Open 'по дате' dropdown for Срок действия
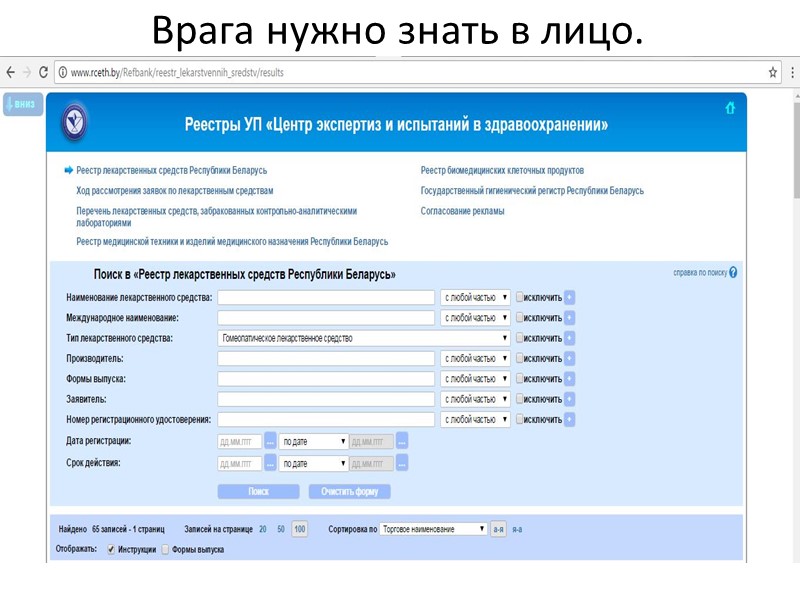 click(314, 464)
